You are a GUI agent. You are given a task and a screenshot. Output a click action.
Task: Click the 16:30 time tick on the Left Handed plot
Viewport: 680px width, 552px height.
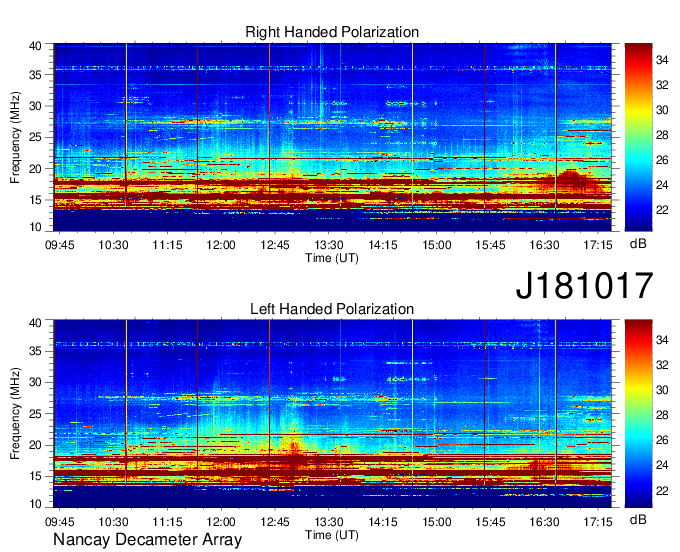(x=544, y=522)
